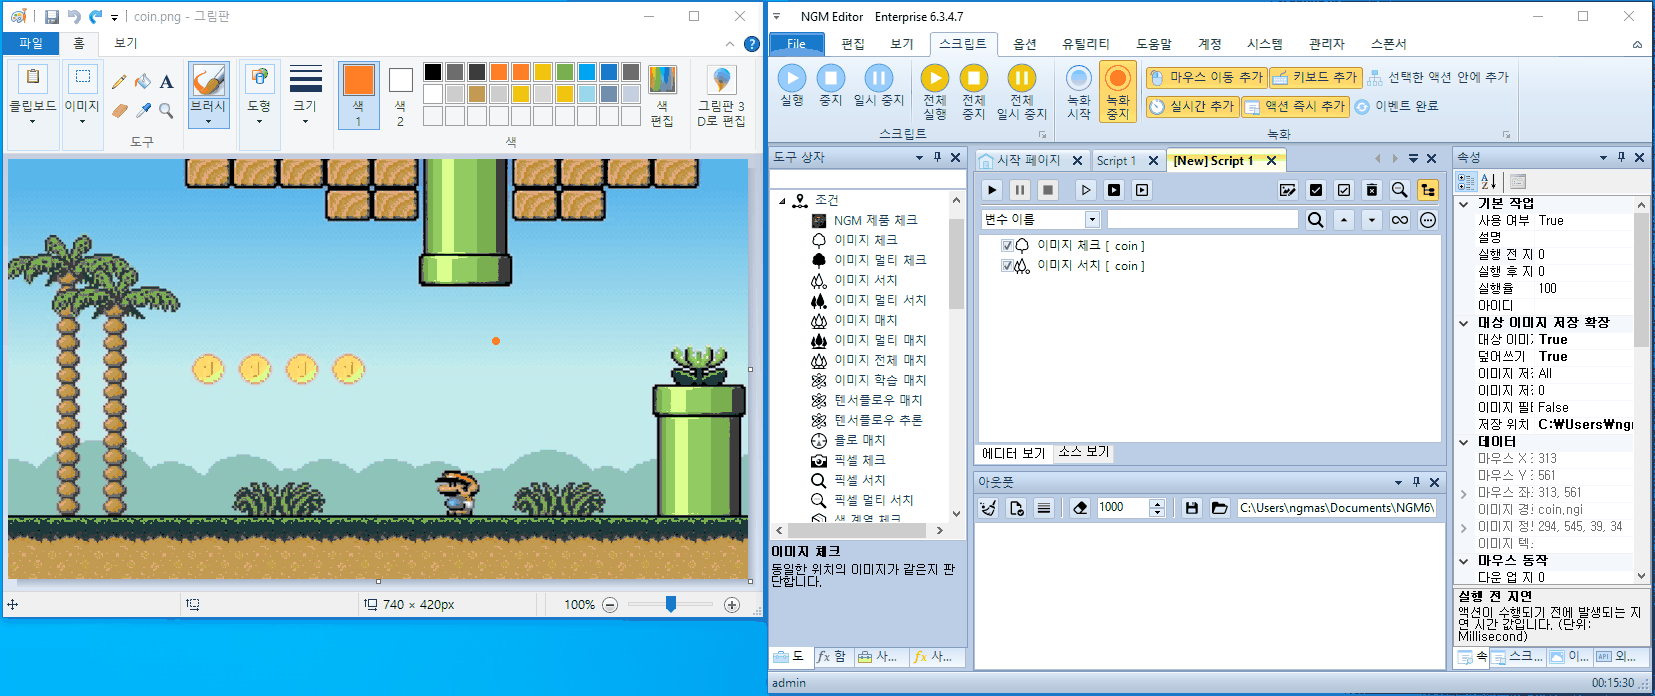Open 클립보드 dropdown in Paint
This screenshot has width=1655, height=696.
pos(32,122)
